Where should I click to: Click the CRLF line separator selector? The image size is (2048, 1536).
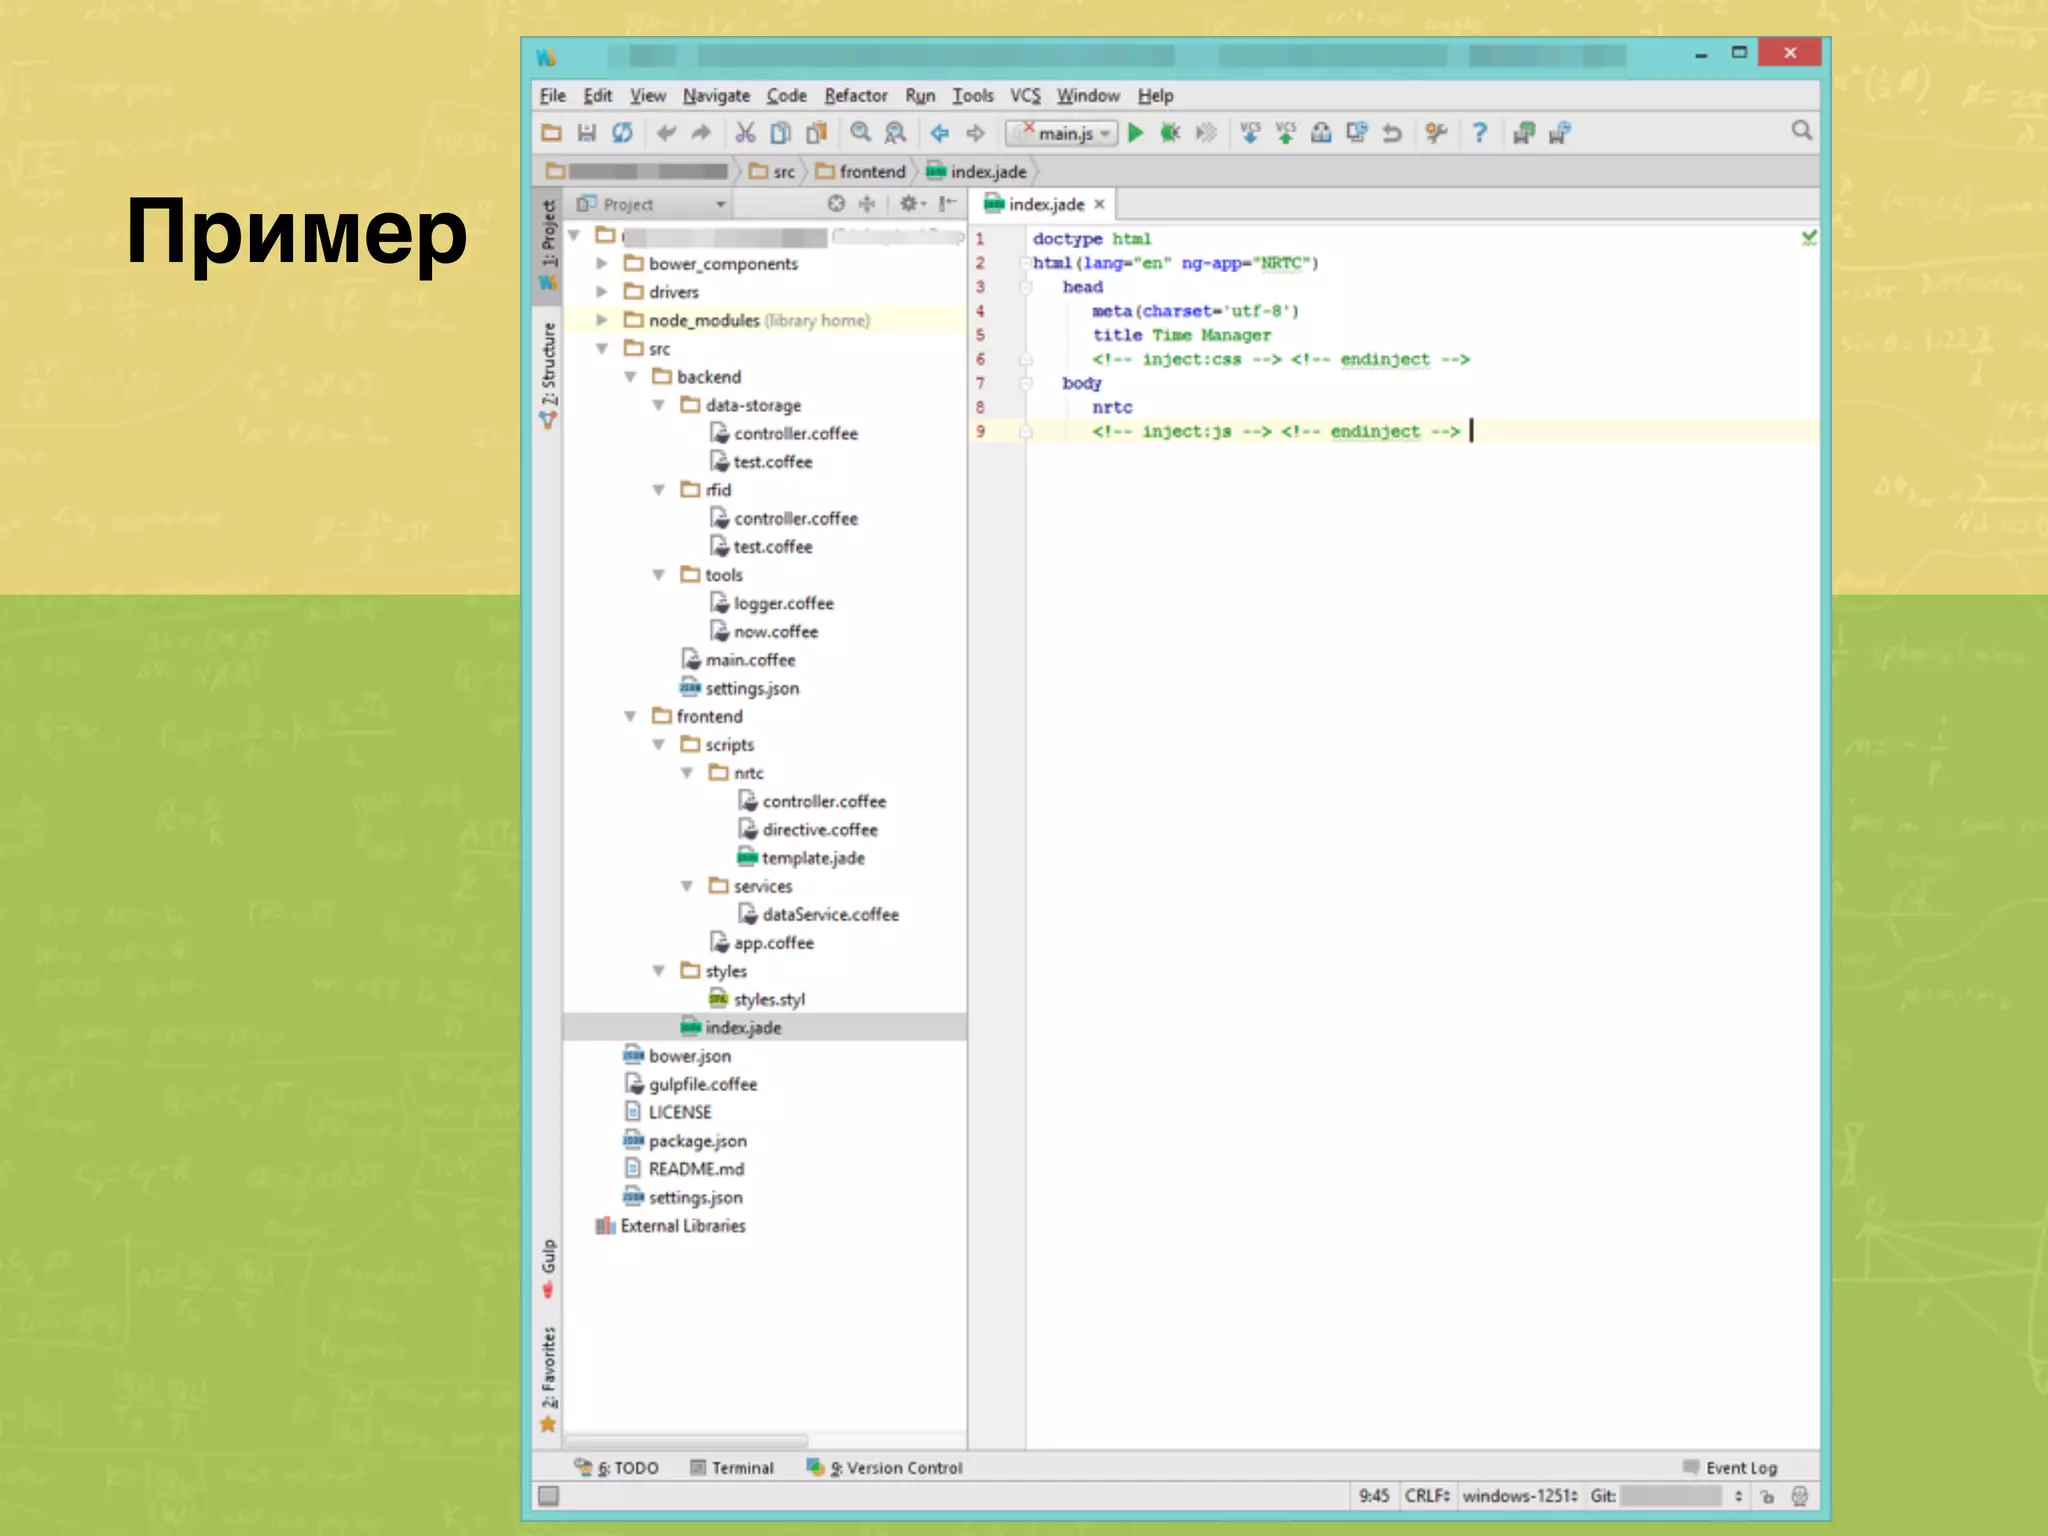tap(1427, 1496)
